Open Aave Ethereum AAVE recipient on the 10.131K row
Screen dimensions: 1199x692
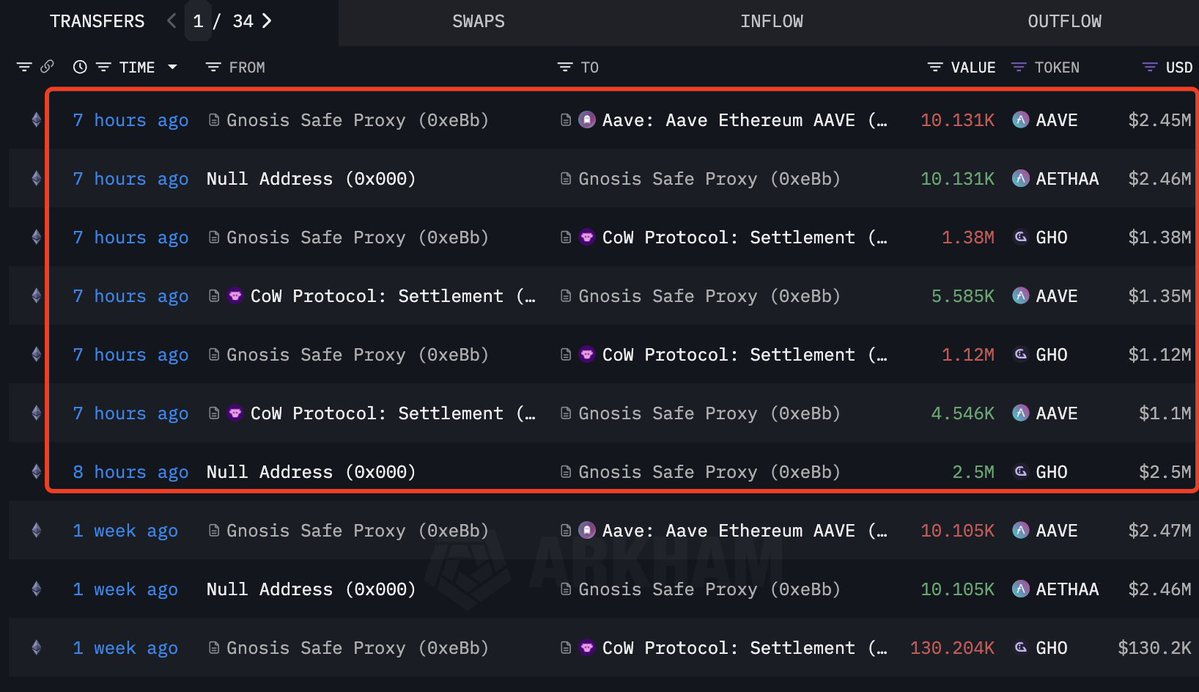click(745, 120)
